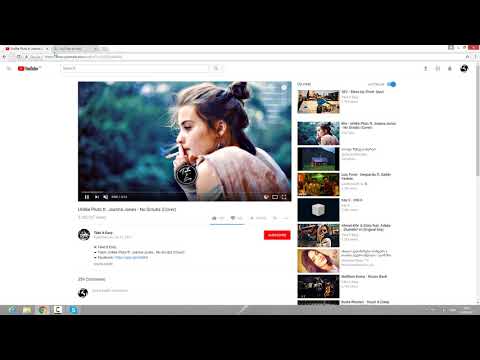Open the white cube video thumbnail

click(x=318, y=210)
